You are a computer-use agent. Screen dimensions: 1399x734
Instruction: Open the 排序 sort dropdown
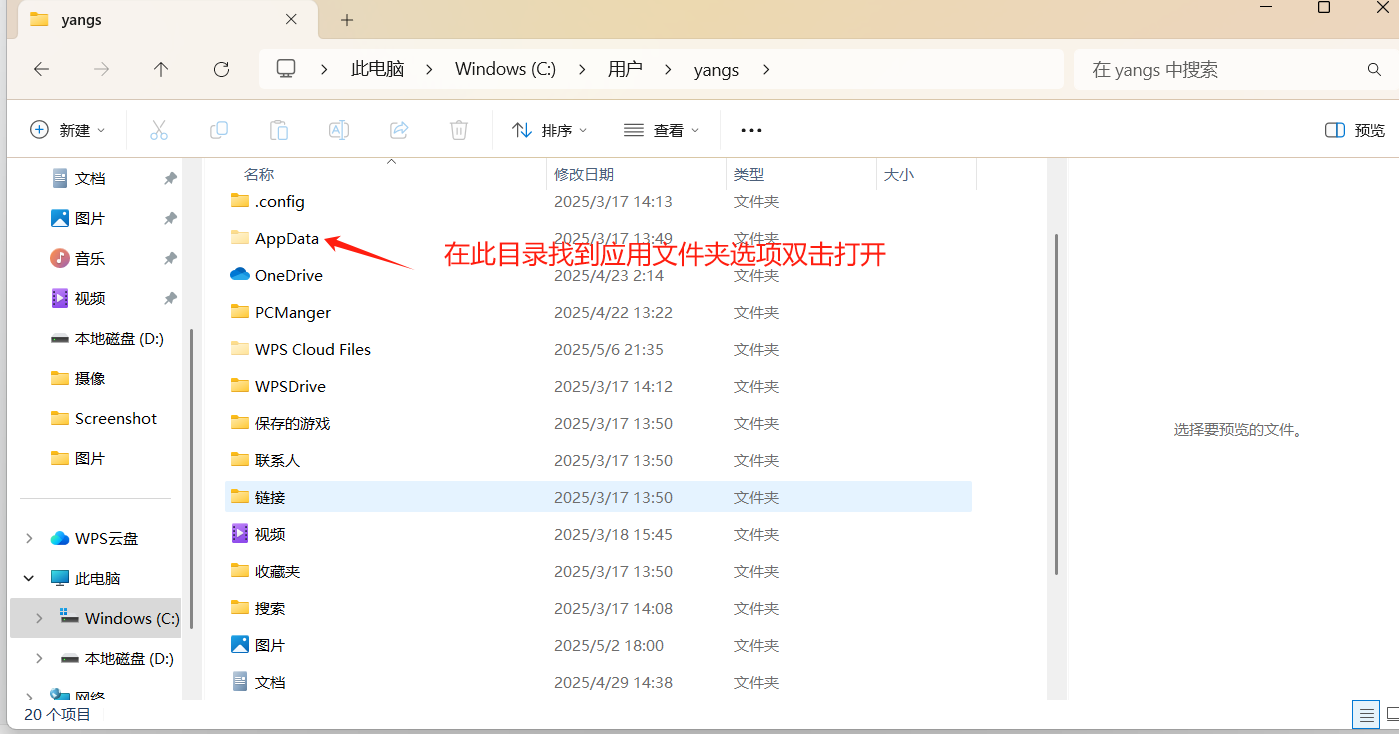(548, 130)
